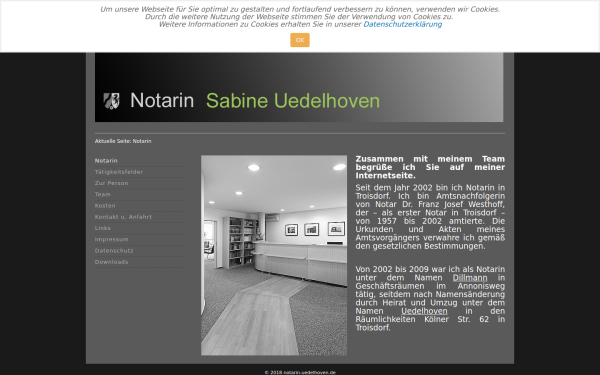
Task: Click the coat of arms logo icon
Action: tap(111, 101)
